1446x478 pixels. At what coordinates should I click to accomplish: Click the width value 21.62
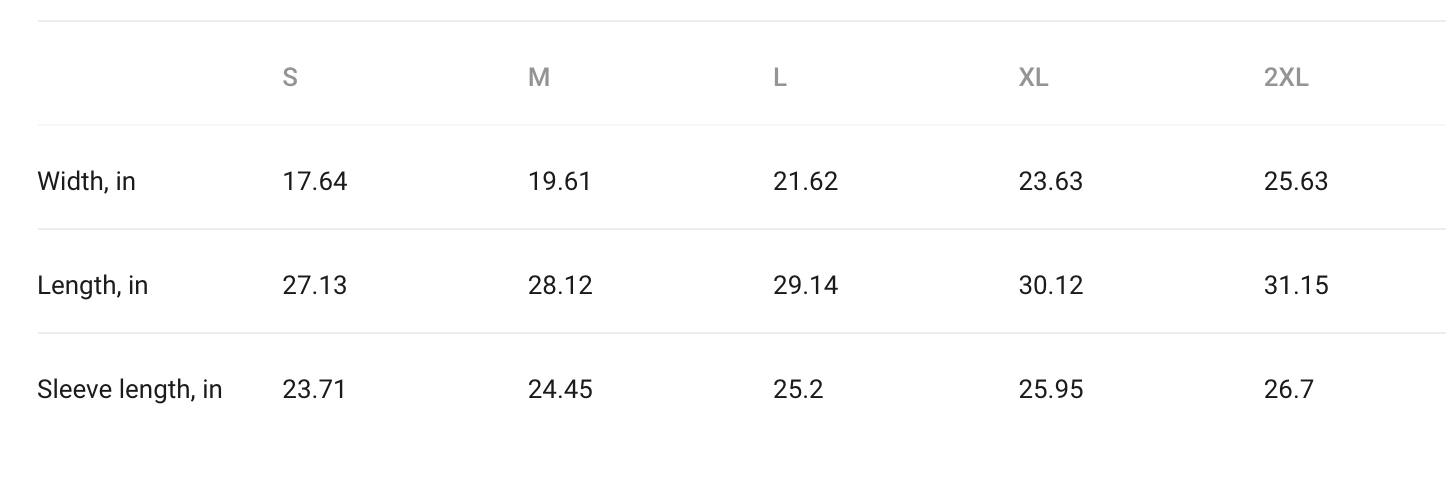pyautogui.click(x=806, y=182)
